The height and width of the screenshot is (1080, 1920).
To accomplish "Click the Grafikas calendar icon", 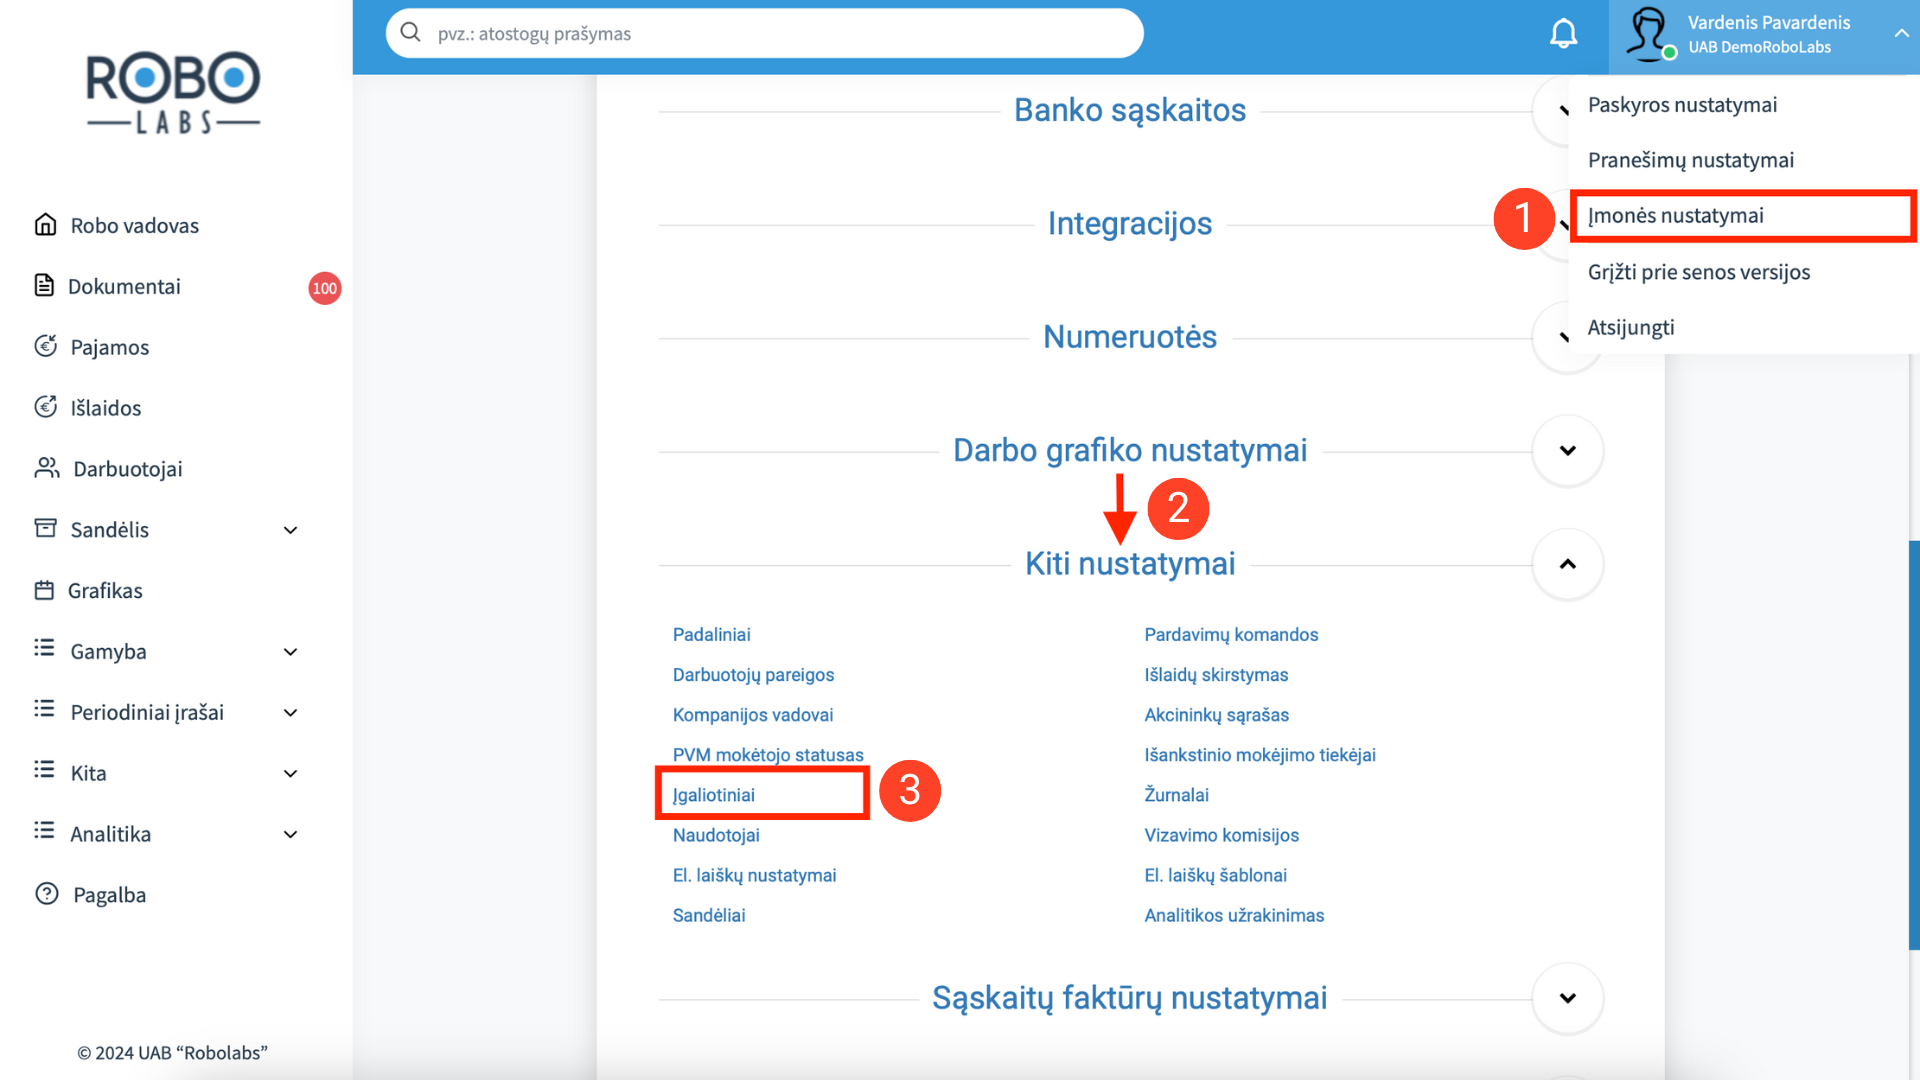I will click(x=44, y=590).
